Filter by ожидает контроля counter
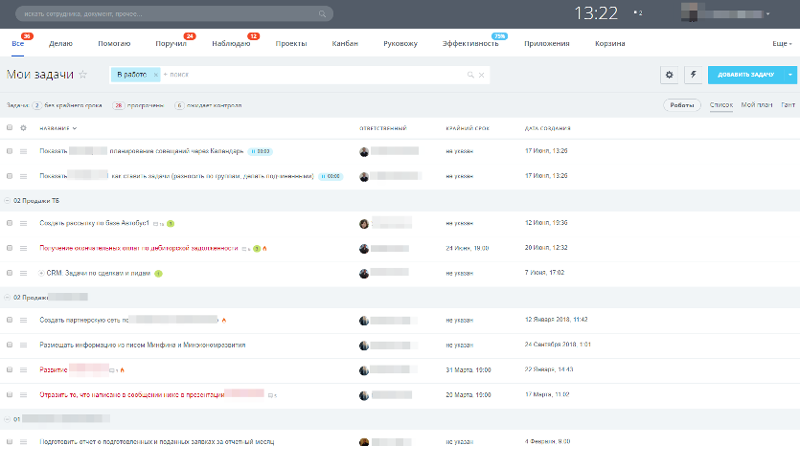Screen dimensions: 800x466 (x=208, y=106)
